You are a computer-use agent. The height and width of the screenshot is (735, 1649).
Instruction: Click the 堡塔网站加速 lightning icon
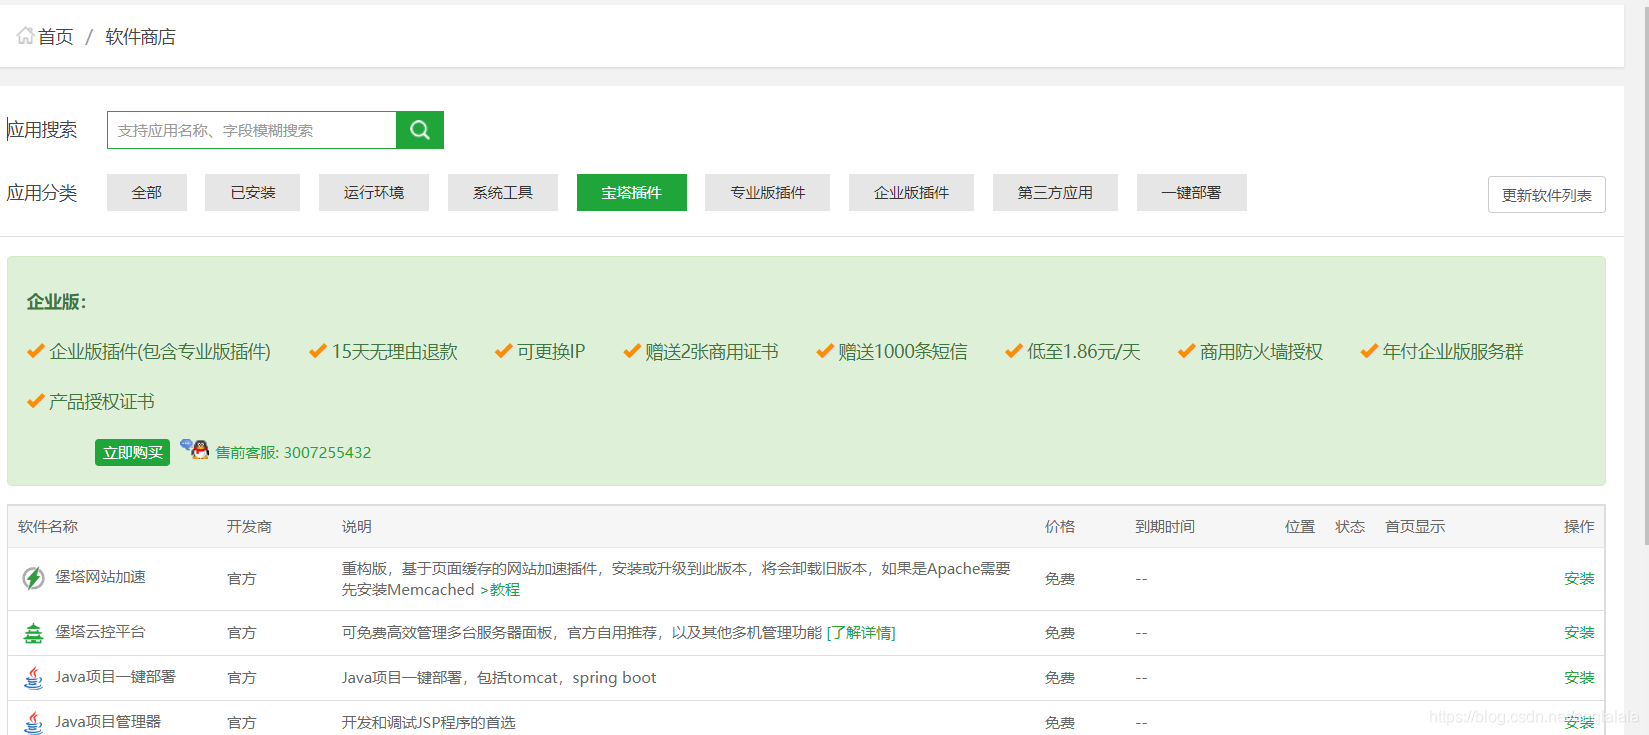(33, 578)
